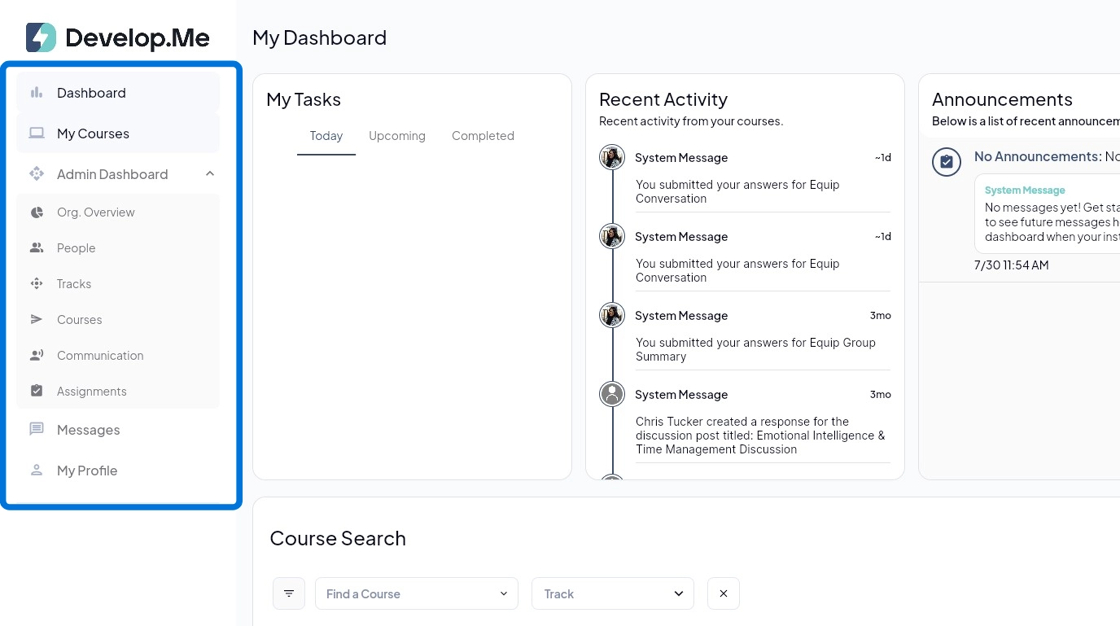Image resolution: width=1120 pixels, height=626 pixels.
Task: Click the course search filter icon
Action: (289, 594)
